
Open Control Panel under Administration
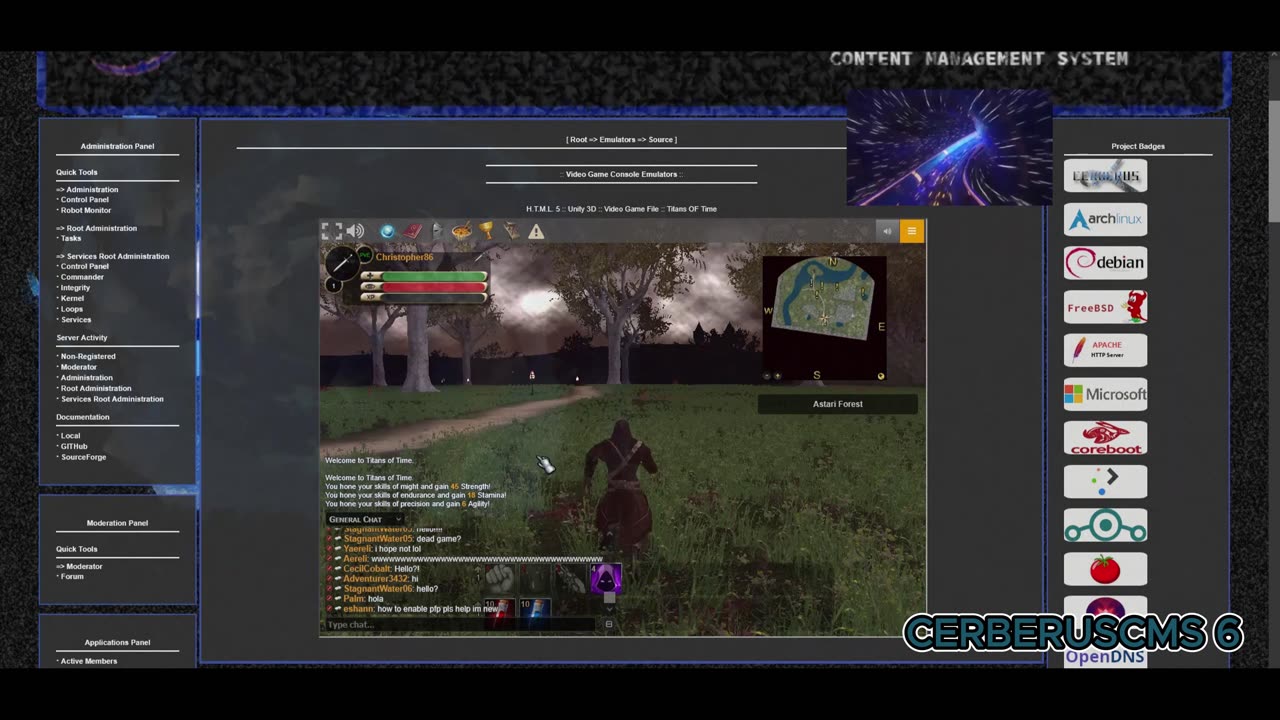click(x=84, y=200)
